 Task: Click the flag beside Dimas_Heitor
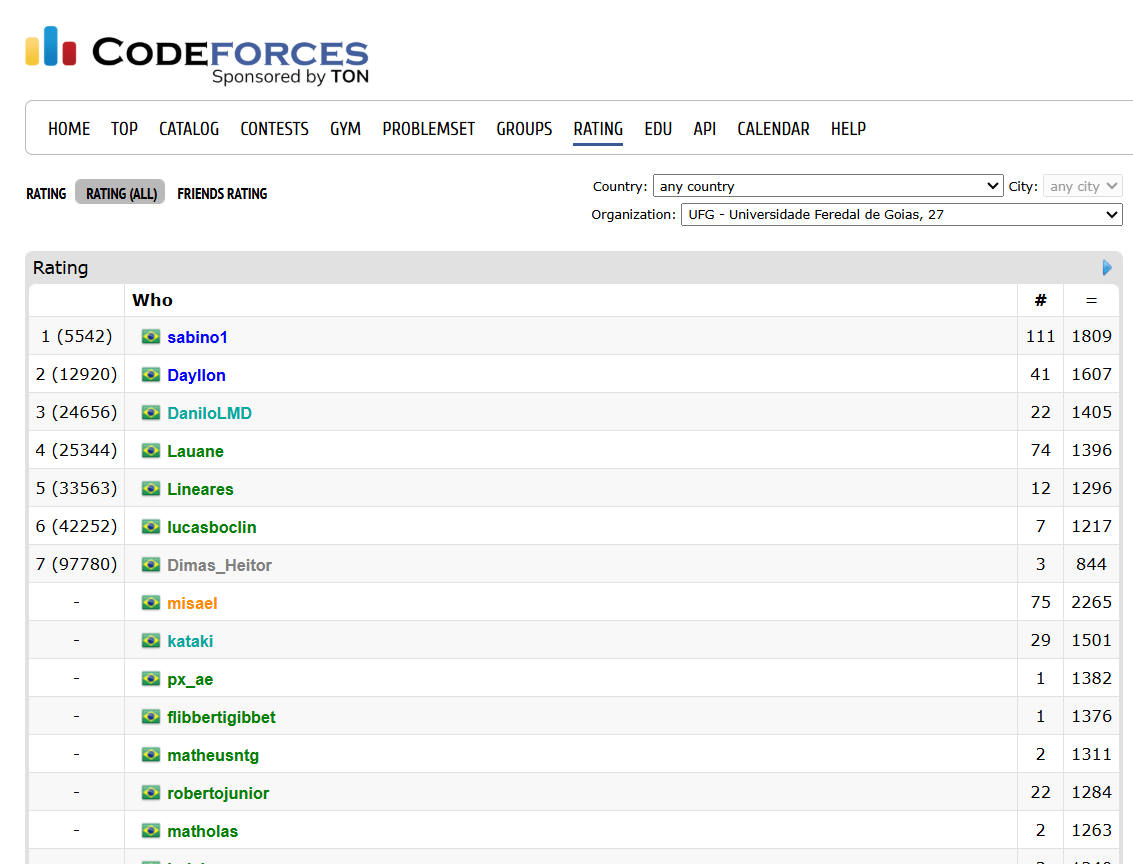[x=151, y=565]
